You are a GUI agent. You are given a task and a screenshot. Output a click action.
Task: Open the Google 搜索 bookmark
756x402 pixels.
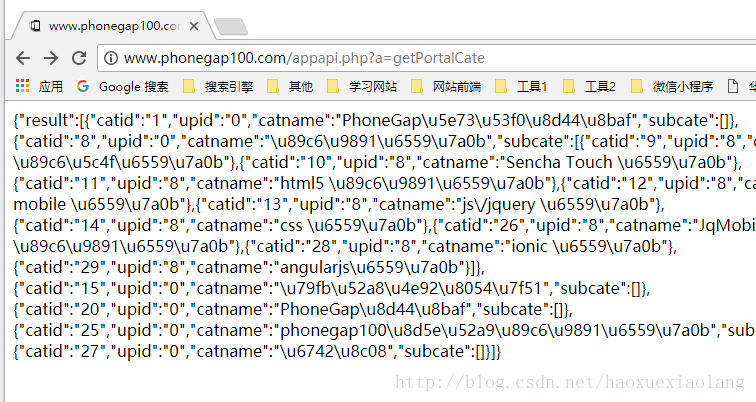[122, 86]
